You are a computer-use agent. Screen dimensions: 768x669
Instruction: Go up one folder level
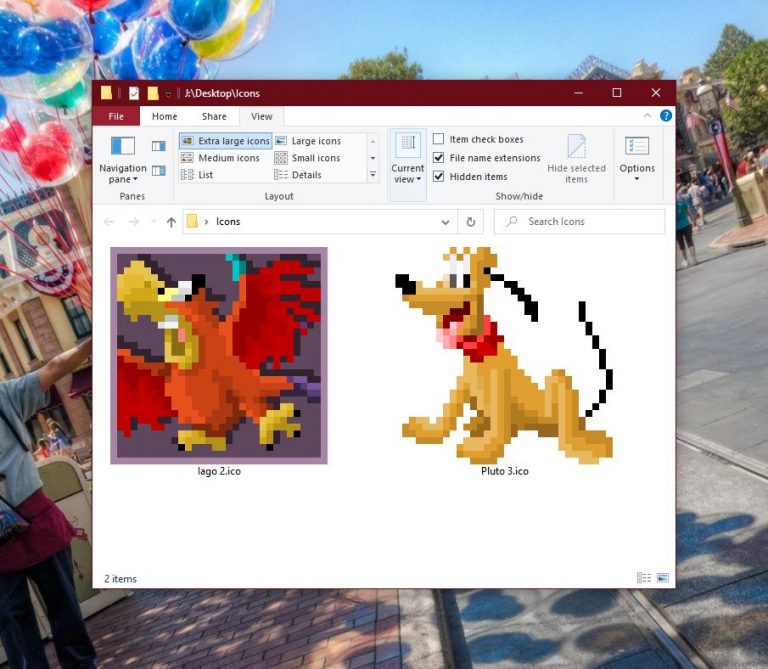[171, 222]
